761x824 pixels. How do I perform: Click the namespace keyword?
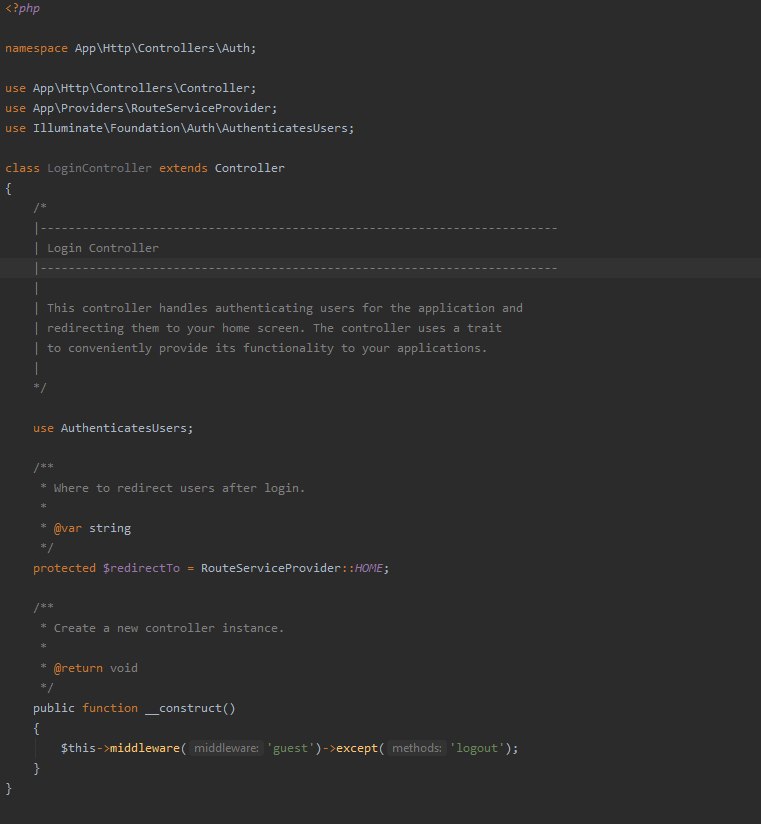[x=36, y=48]
